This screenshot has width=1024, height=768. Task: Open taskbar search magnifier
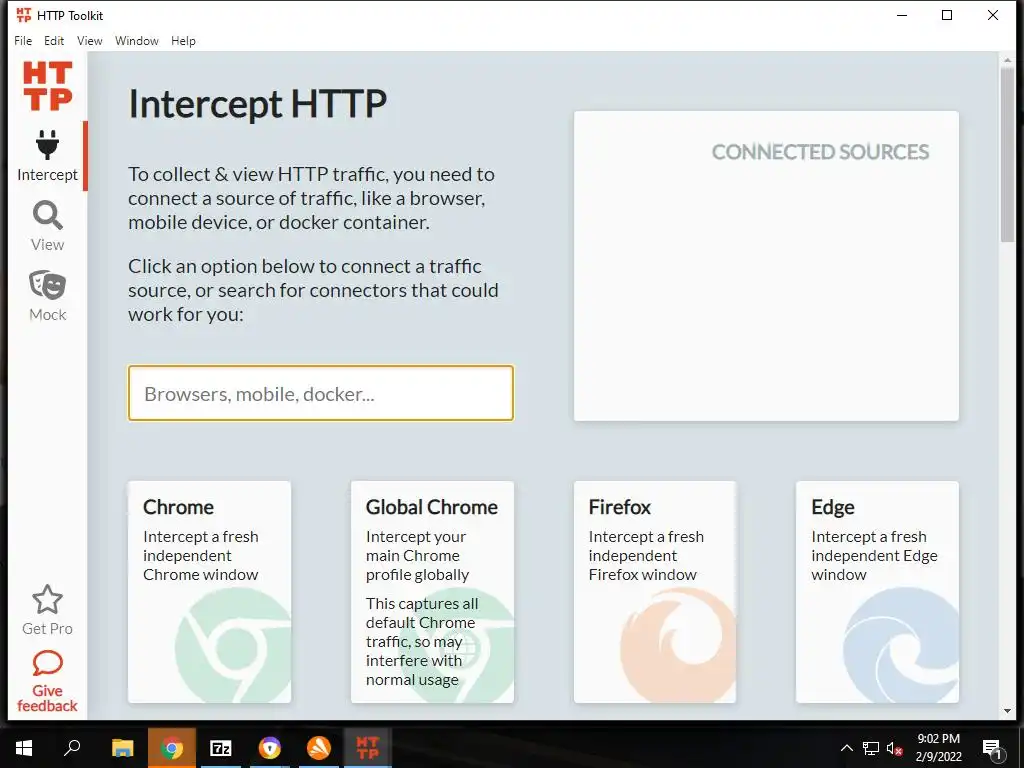click(72, 748)
